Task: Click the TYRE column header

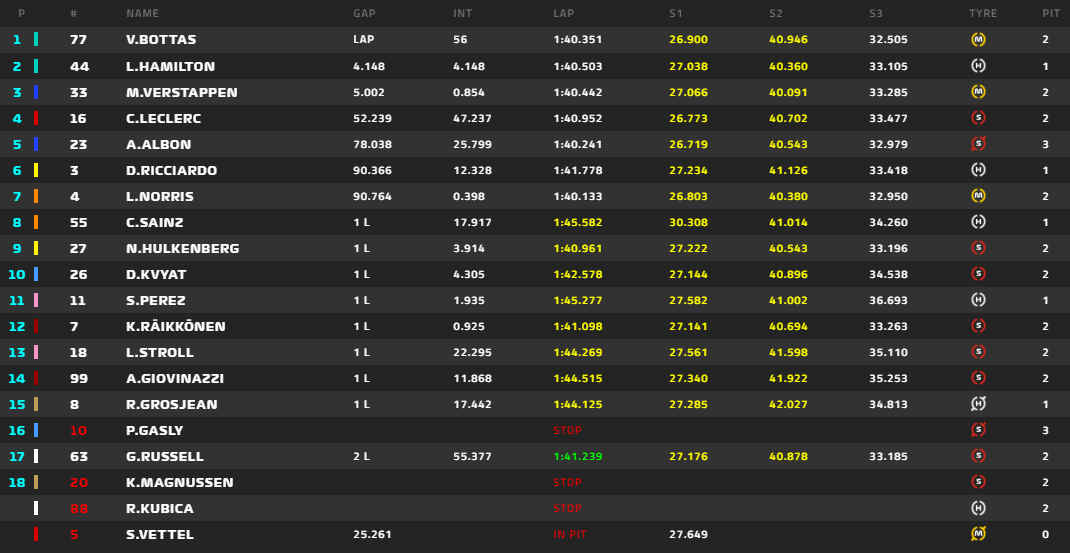Action: (x=983, y=14)
